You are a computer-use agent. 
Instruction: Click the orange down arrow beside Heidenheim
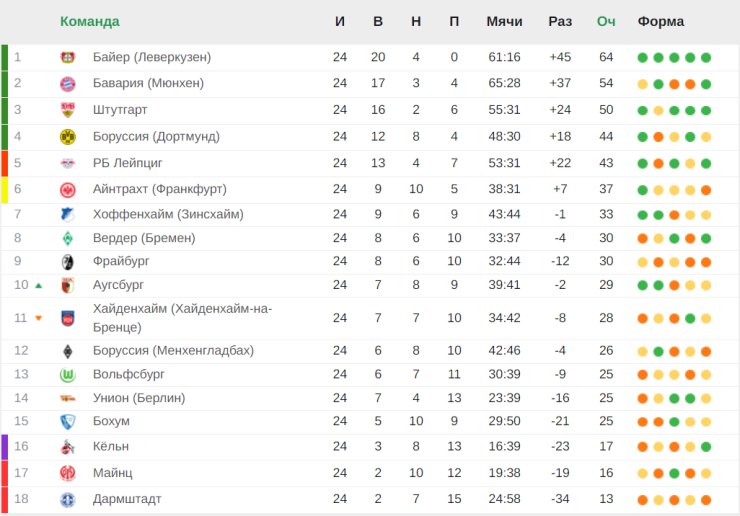click(x=39, y=318)
